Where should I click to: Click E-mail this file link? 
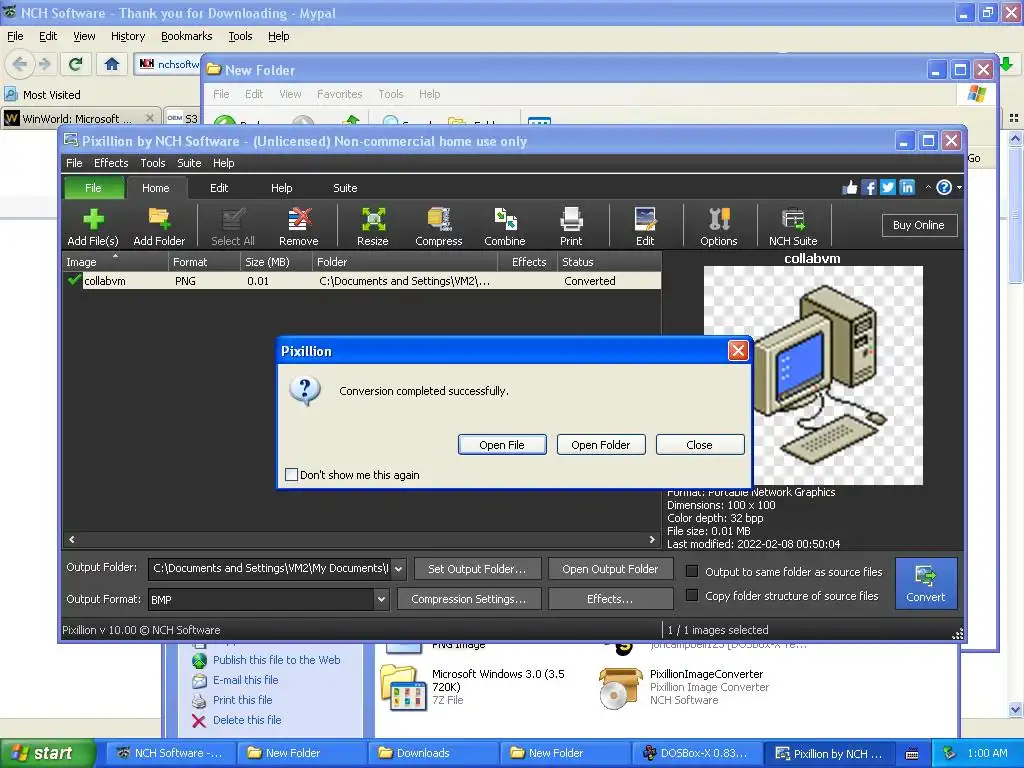246,680
